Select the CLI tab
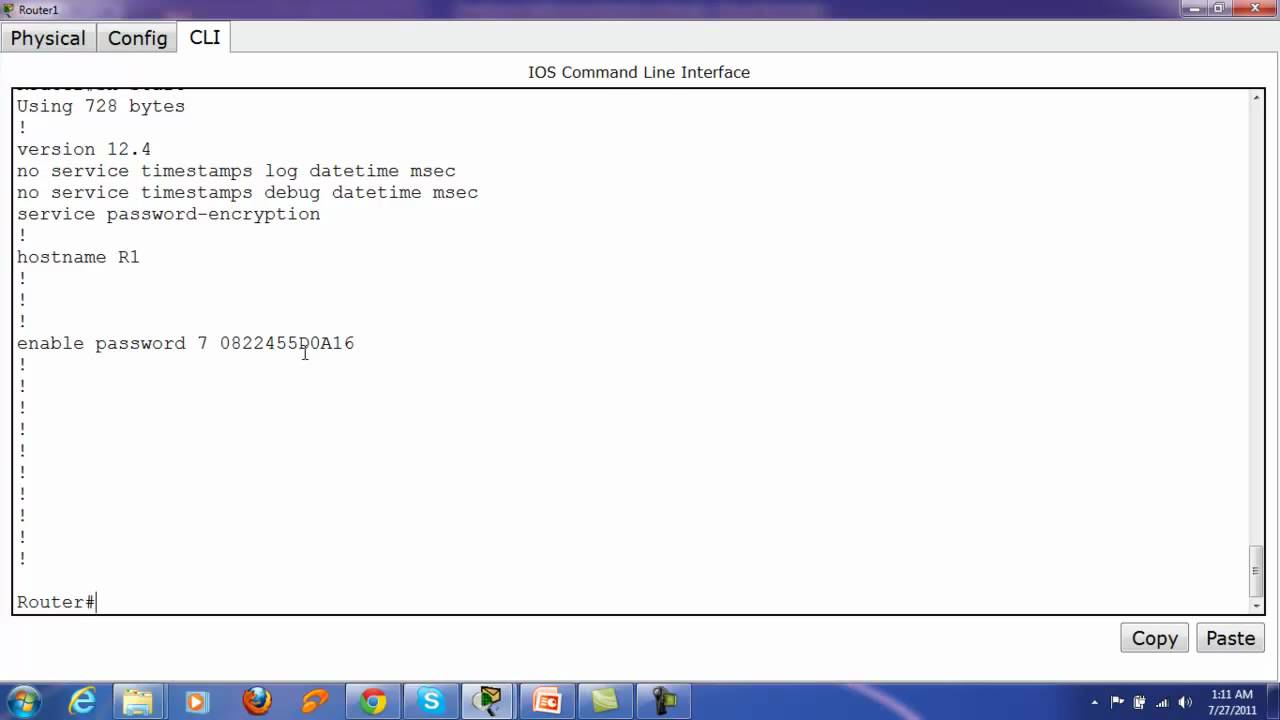Screen dimensions: 1280x720 pos(205,37)
